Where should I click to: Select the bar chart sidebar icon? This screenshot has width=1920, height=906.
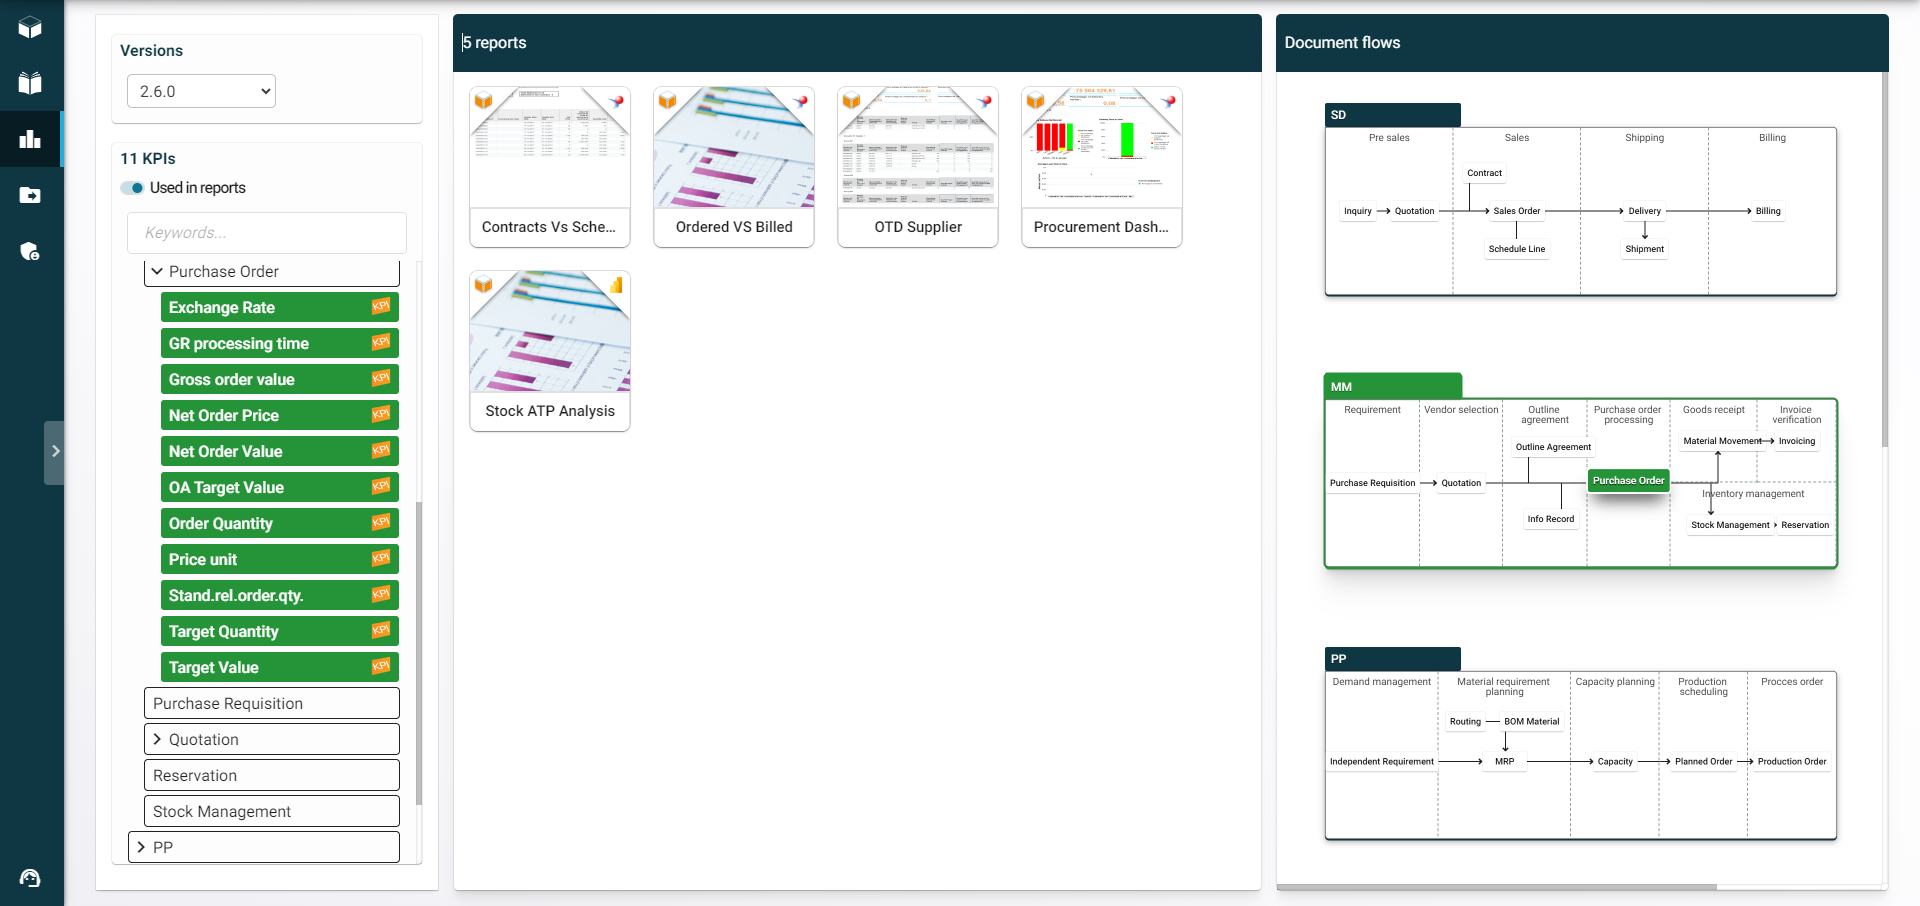click(30, 139)
